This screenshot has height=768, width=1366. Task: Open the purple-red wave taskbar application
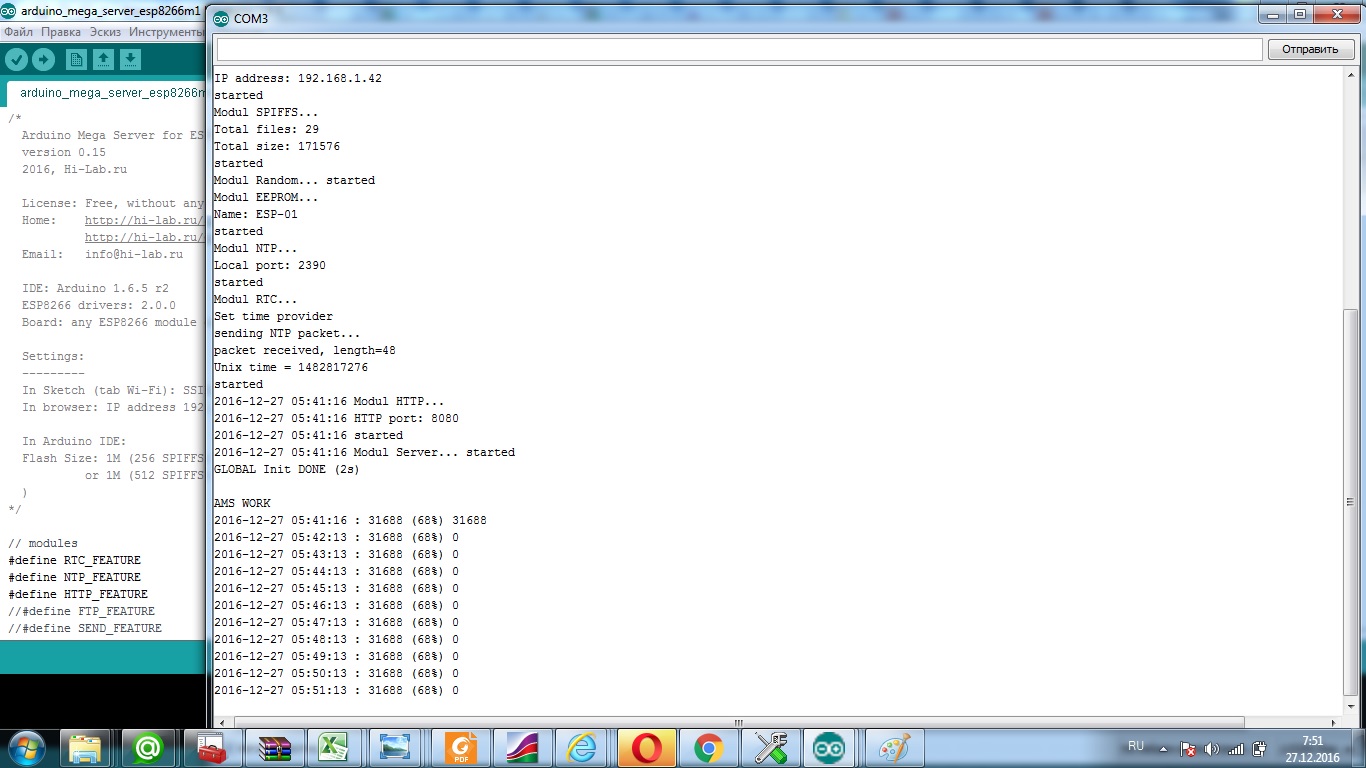pyautogui.click(x=521, y=748)
